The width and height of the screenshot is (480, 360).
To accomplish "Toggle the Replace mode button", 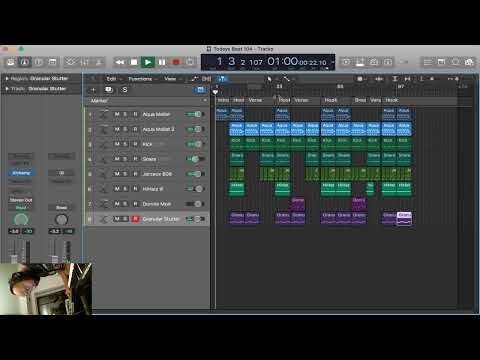I will pyautogui.click(x=346, y=62).
